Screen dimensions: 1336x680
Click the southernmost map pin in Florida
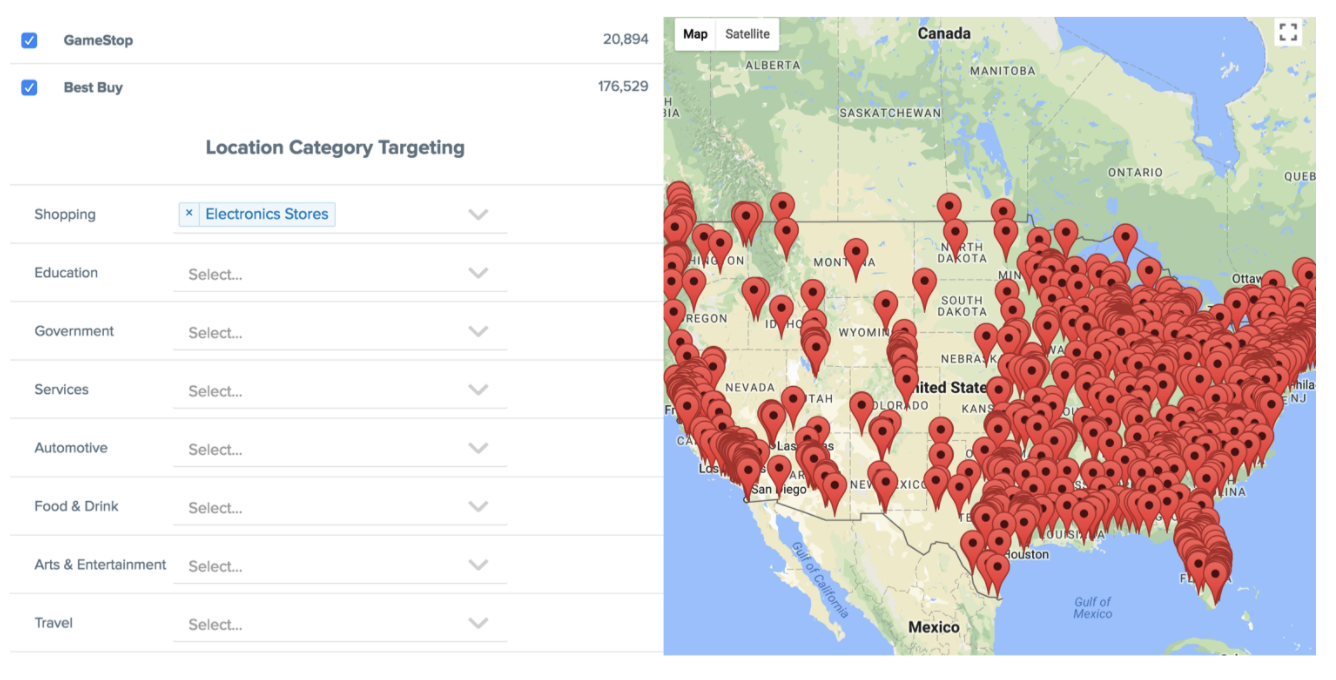click(x=1215, y=578)
